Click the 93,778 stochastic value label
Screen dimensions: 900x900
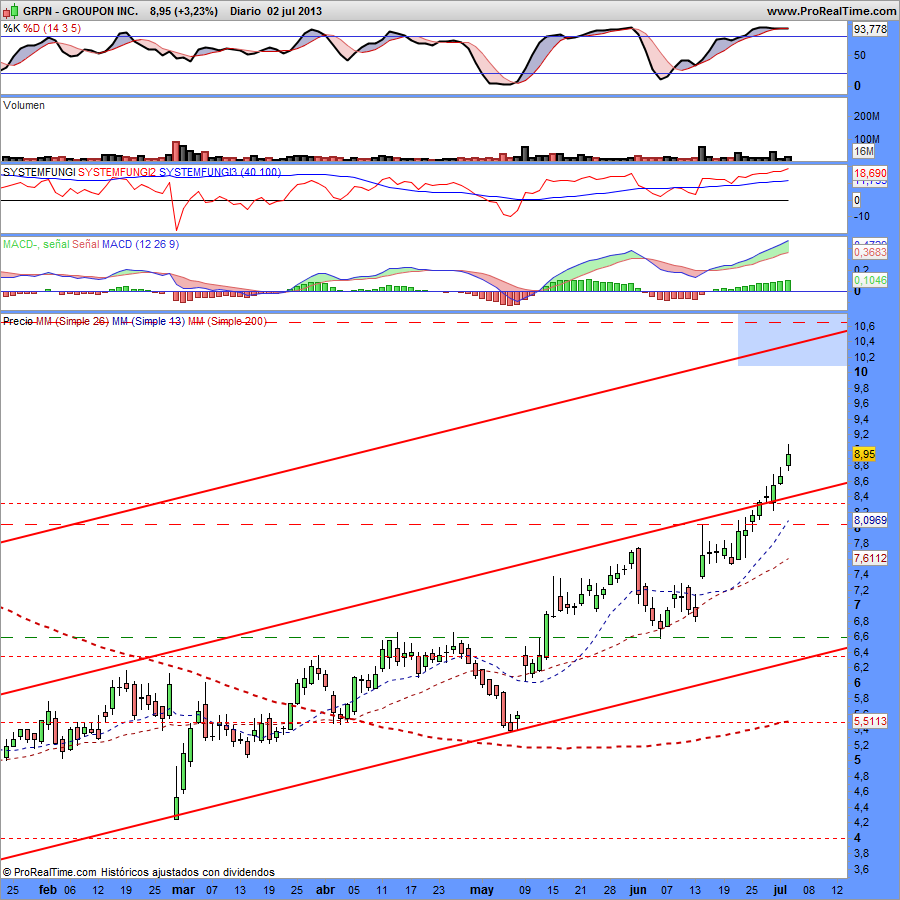(x=870, y=29)
